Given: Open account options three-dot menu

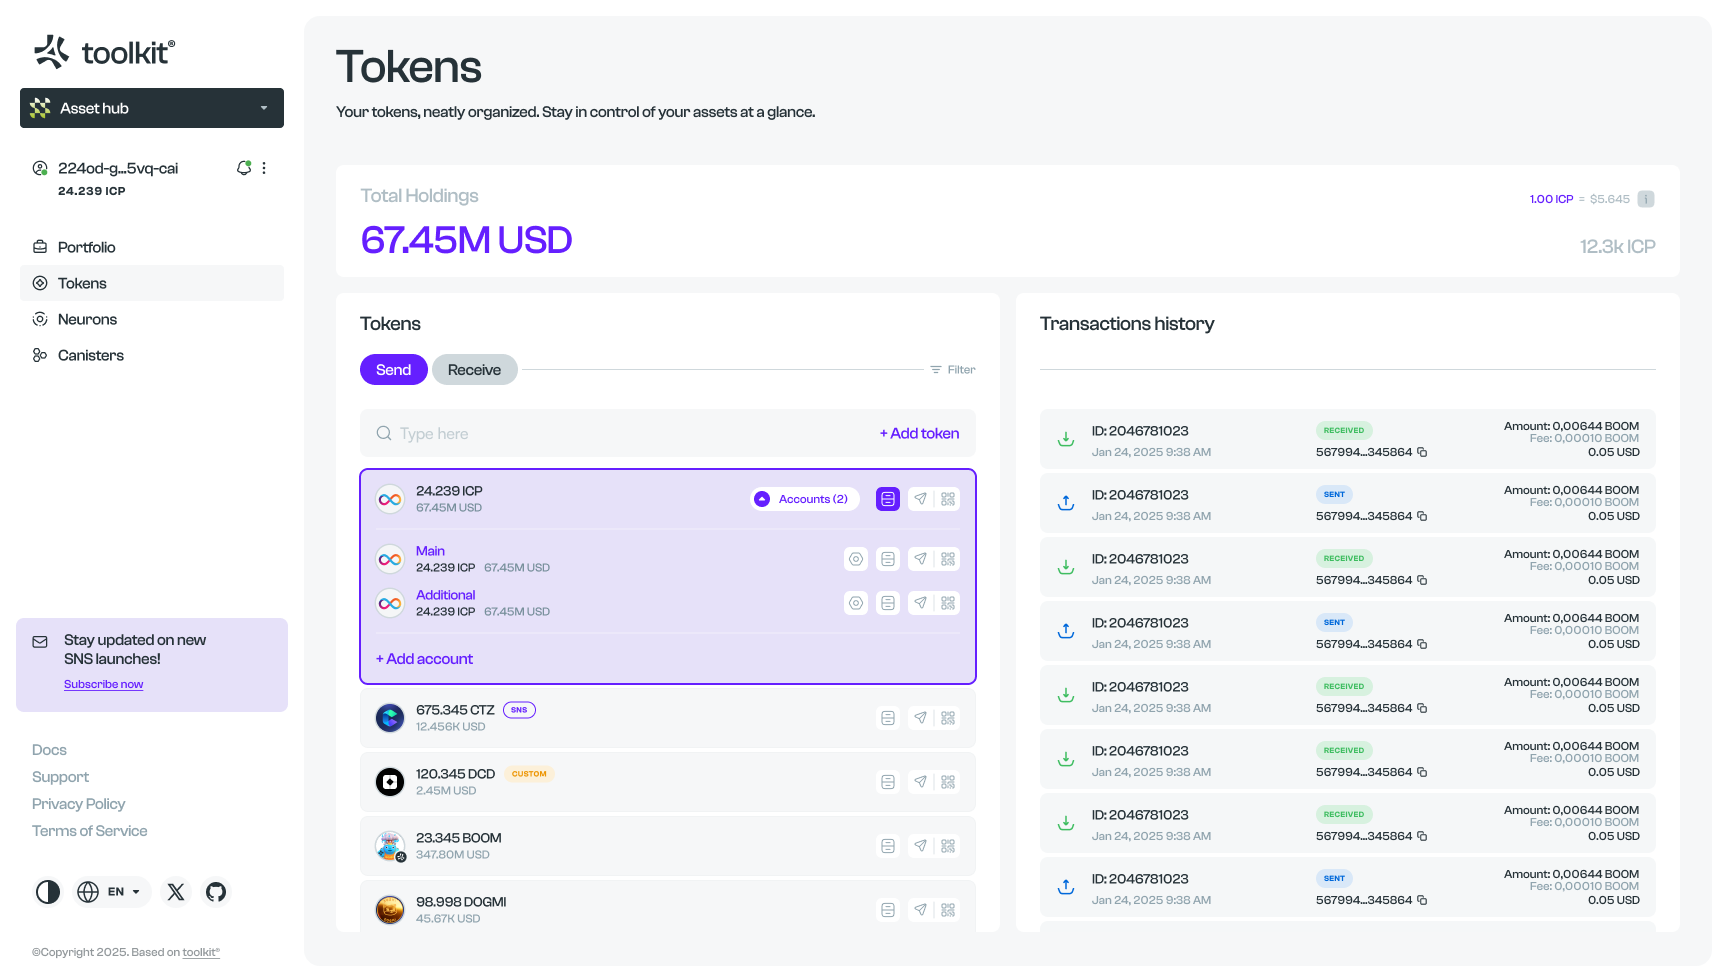Looking at the screenshot, I should point(264,168).
